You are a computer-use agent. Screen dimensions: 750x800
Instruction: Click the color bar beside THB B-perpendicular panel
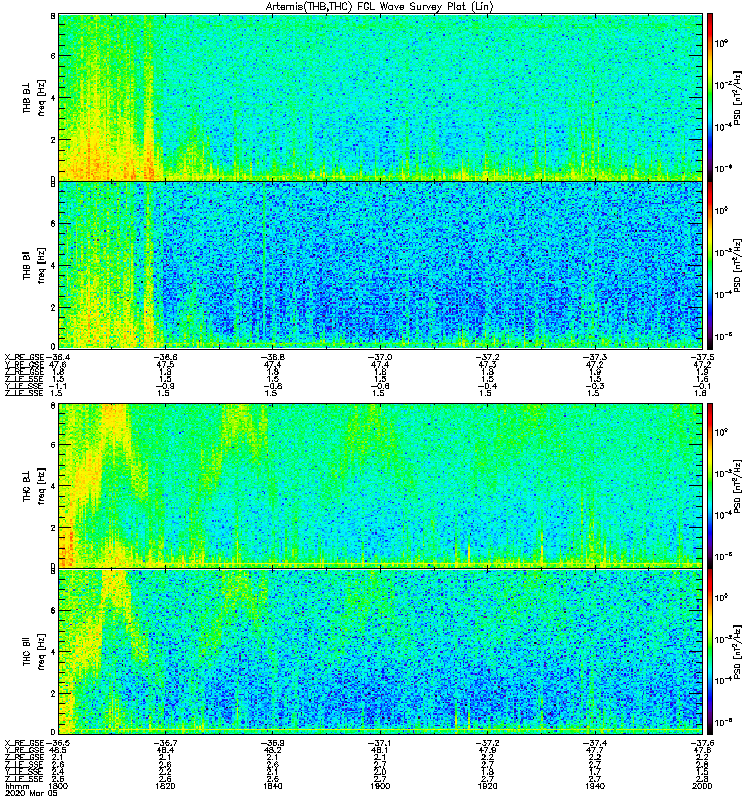[x=710, y=97]
